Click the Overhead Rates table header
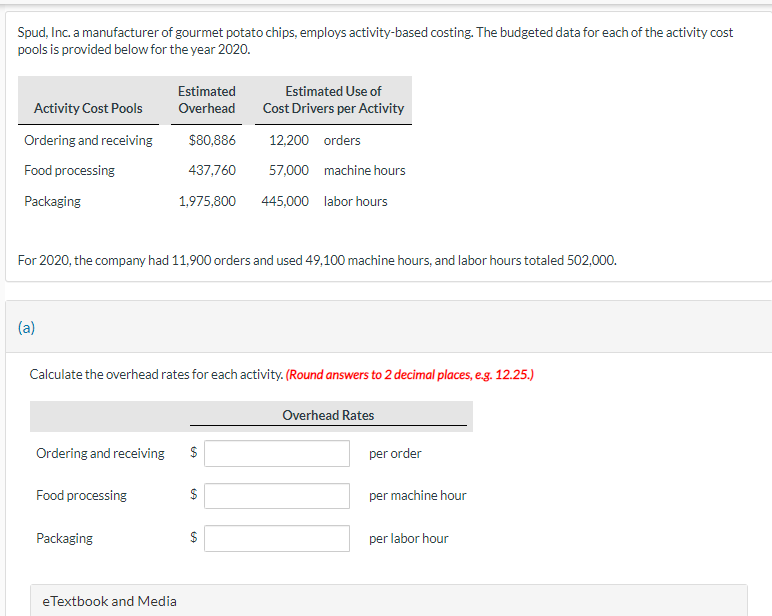The height and width of the screenshot is (616, 772). tap(328, 416)
